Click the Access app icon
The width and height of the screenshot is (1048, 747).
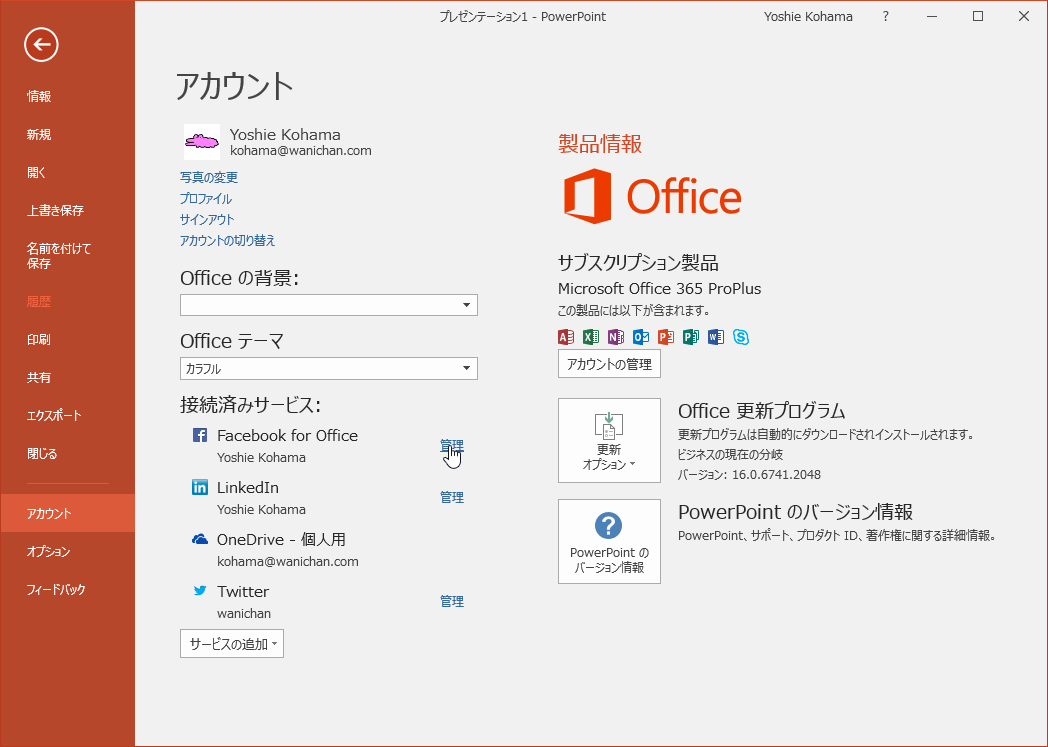(565, 337)
